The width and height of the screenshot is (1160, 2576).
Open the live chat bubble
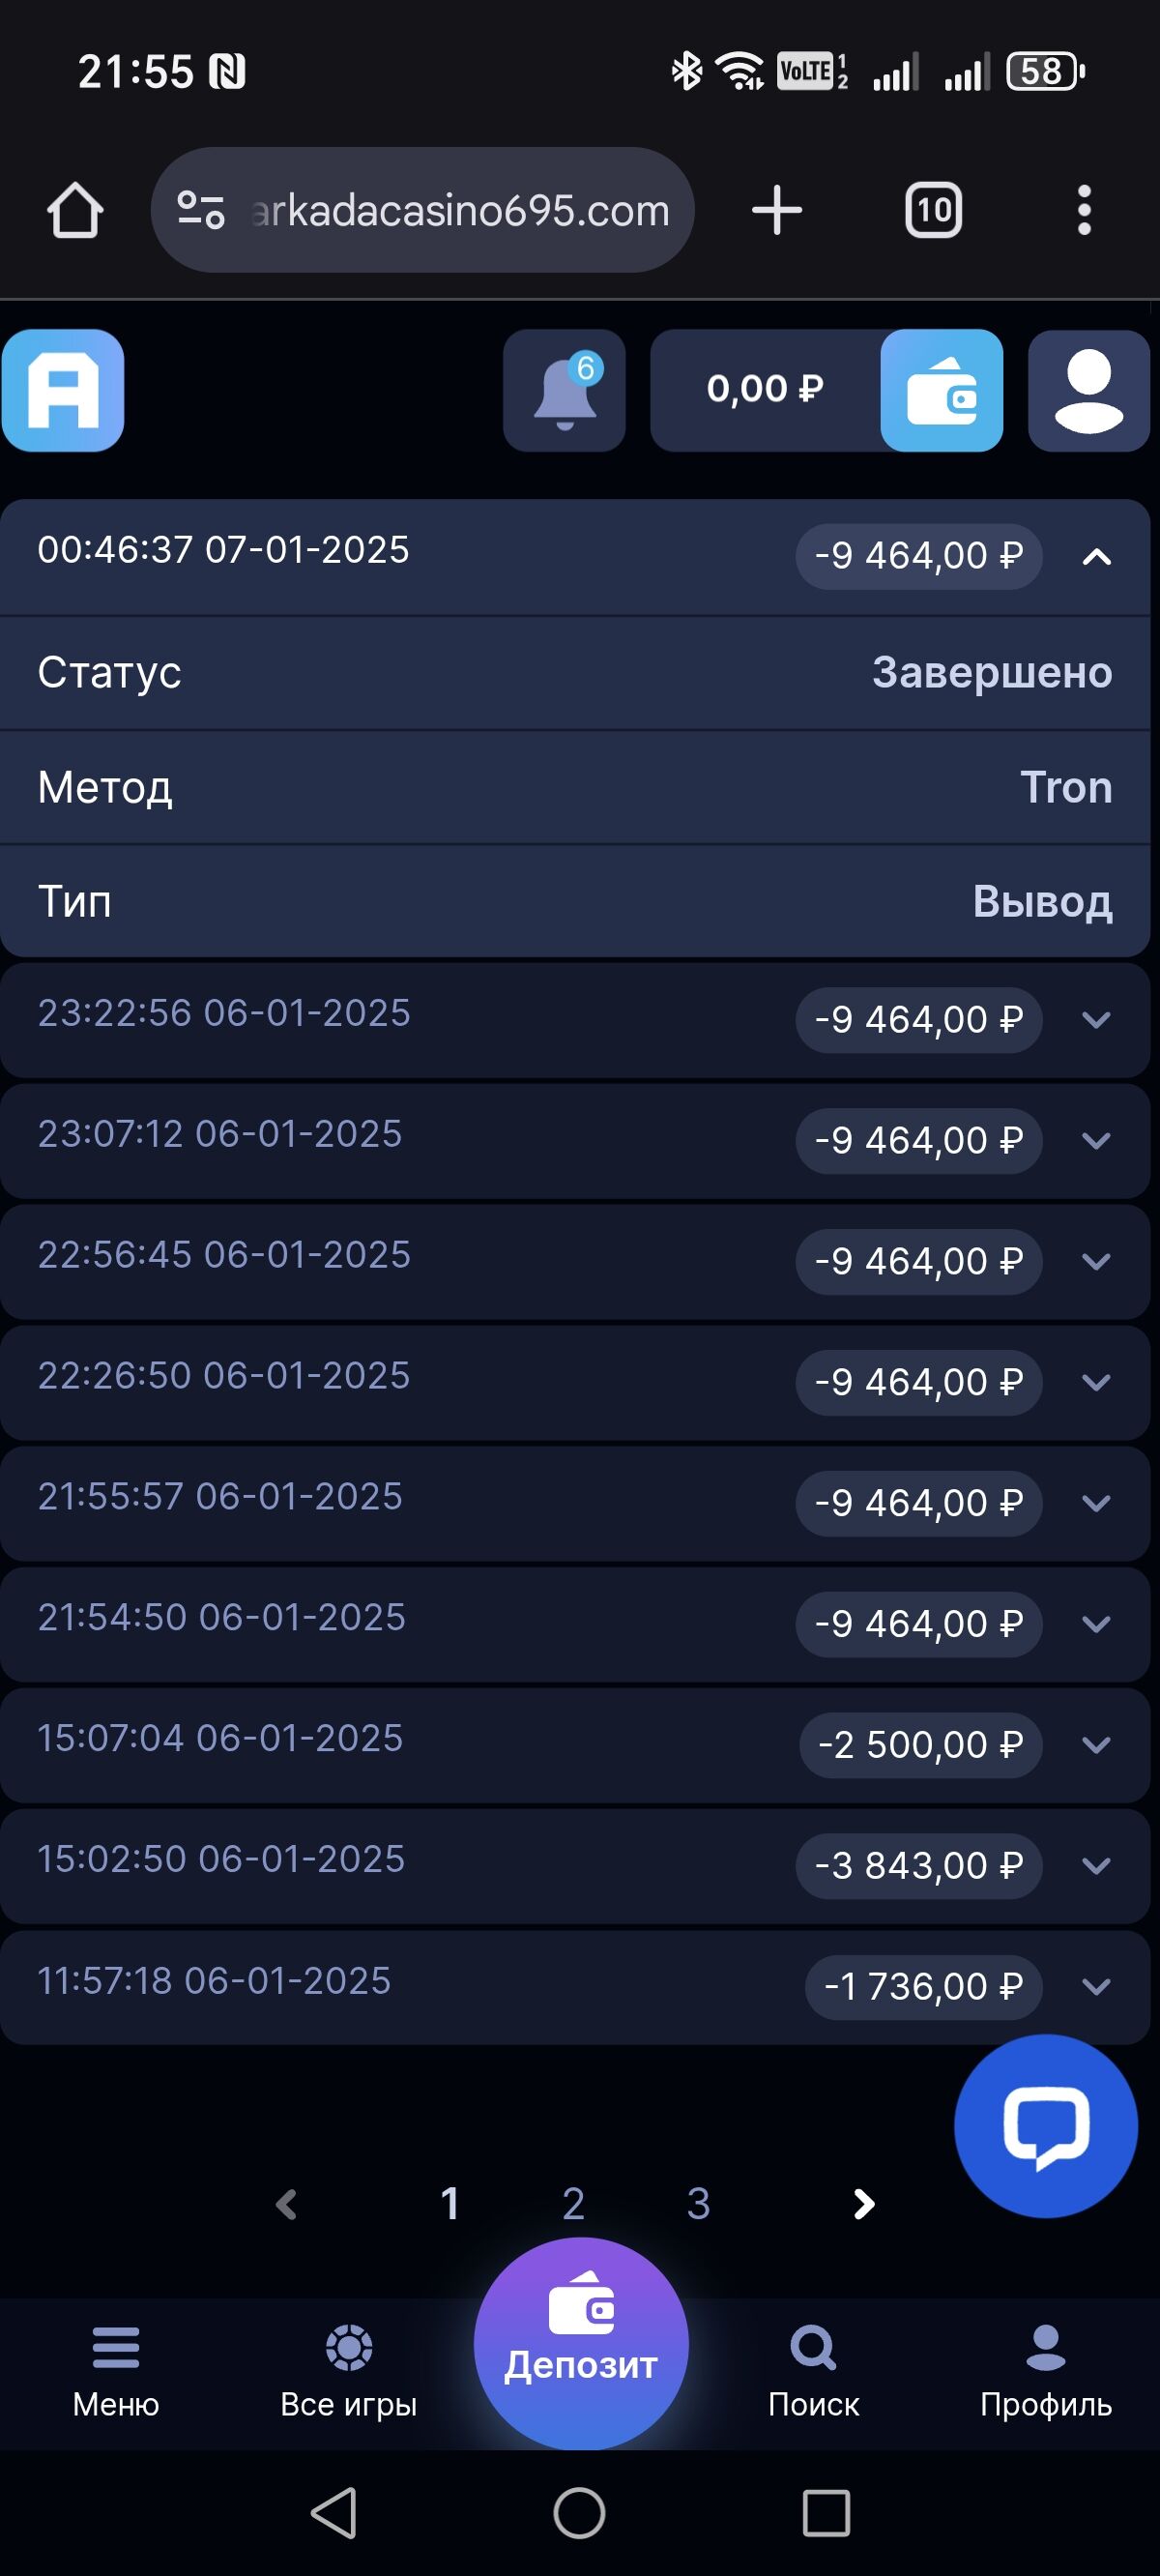pyautogui.click(x=1045, y=2125)
